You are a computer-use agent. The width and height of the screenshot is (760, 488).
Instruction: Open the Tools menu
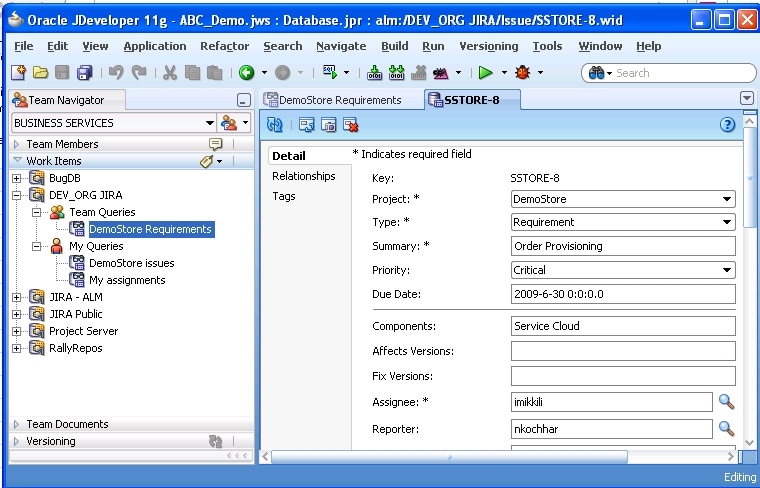click(x=547, y=46)
